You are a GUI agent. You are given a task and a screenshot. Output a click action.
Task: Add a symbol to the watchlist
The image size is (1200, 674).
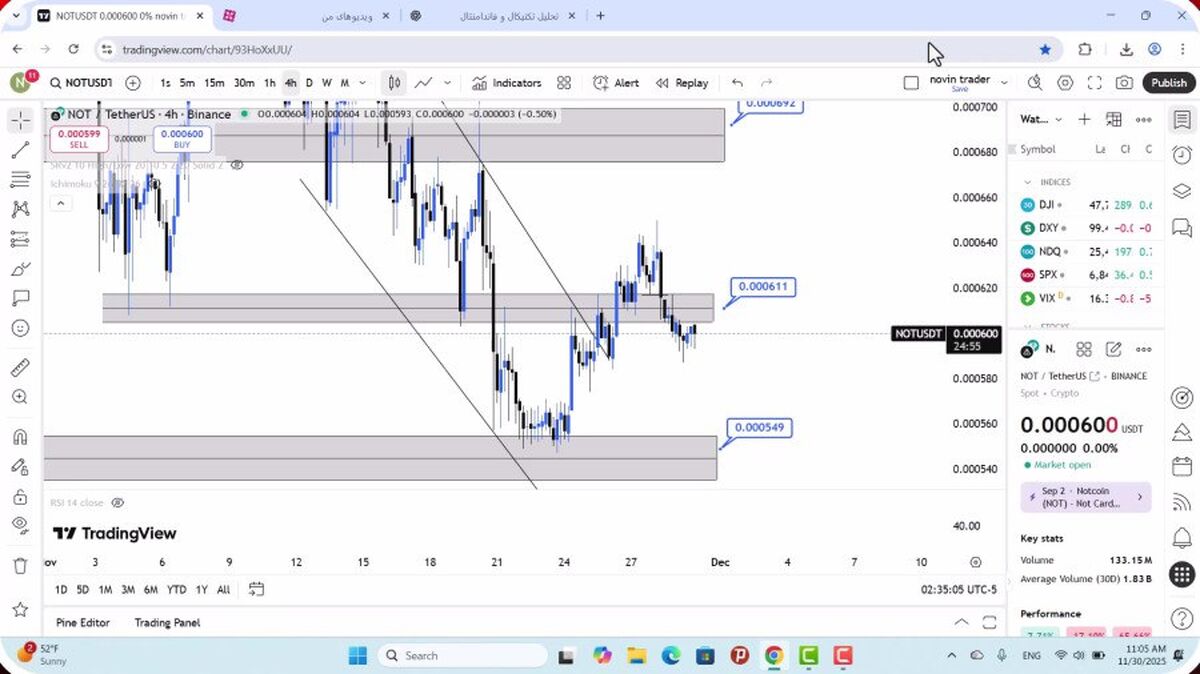coord(1084,119)
